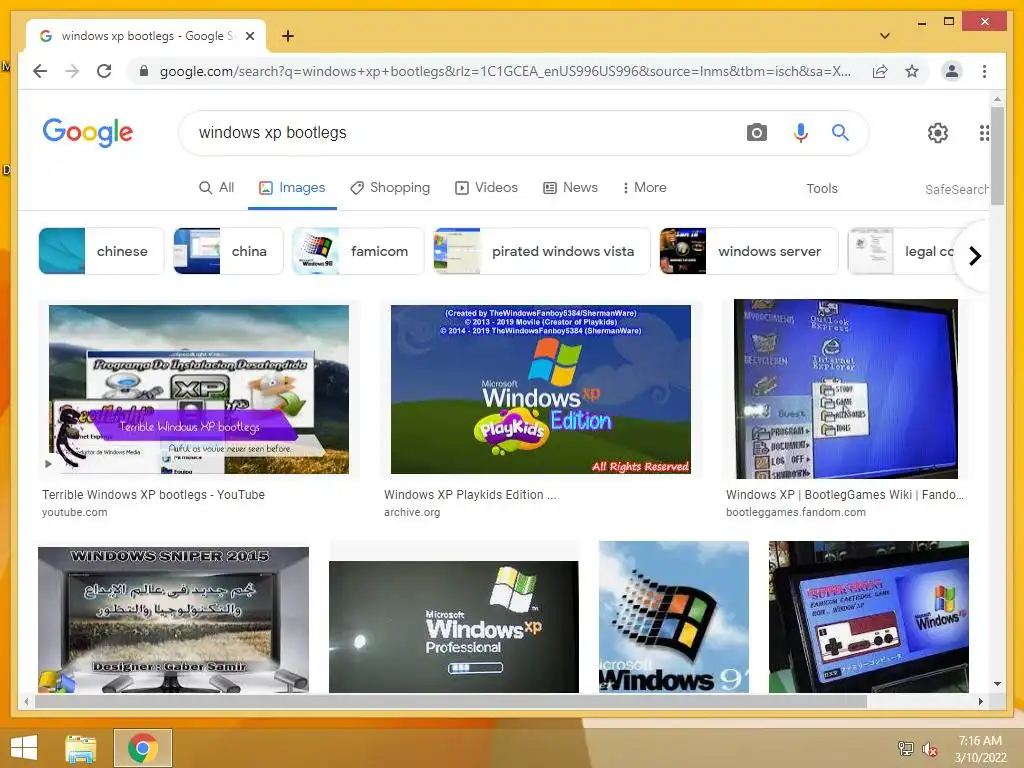Open the Windows XP Playkids Edition image

[x=541, y=389]
